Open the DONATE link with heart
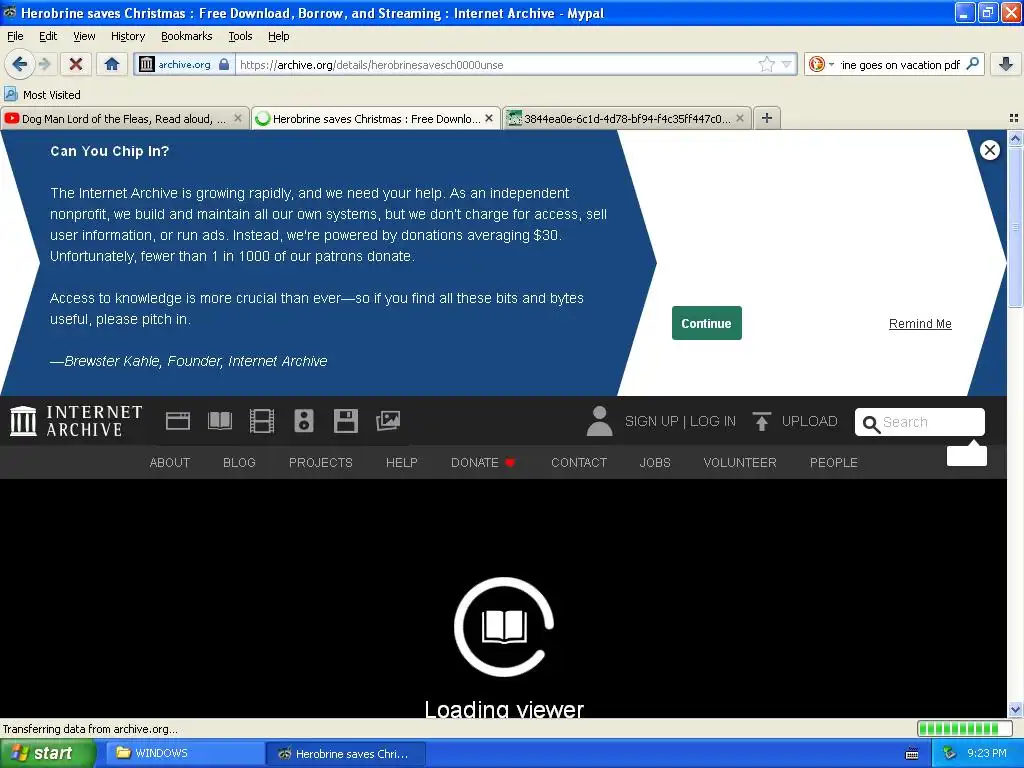This screenshot has height=768, width=1024. [483, 462]
